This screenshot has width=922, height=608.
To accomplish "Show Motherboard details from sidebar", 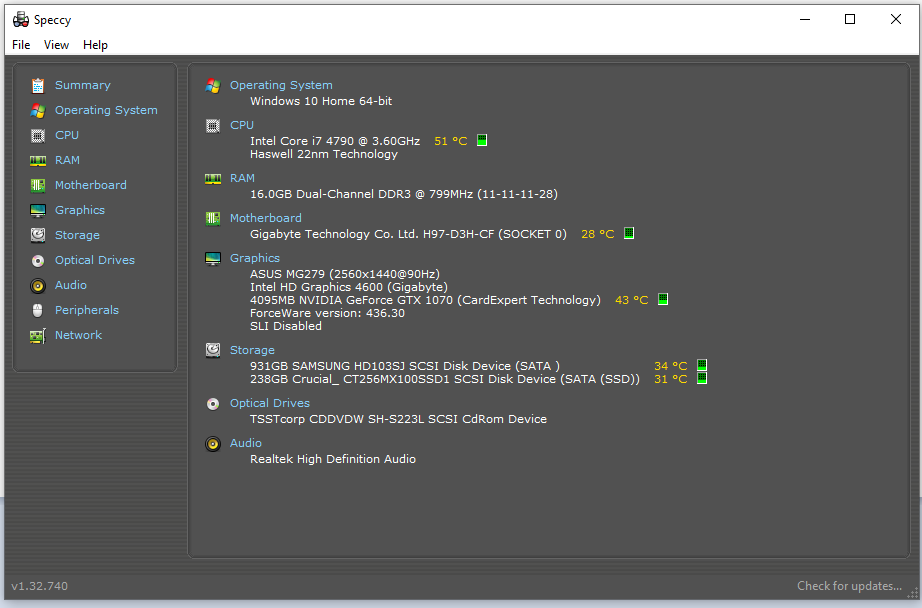I will (91, 185).
